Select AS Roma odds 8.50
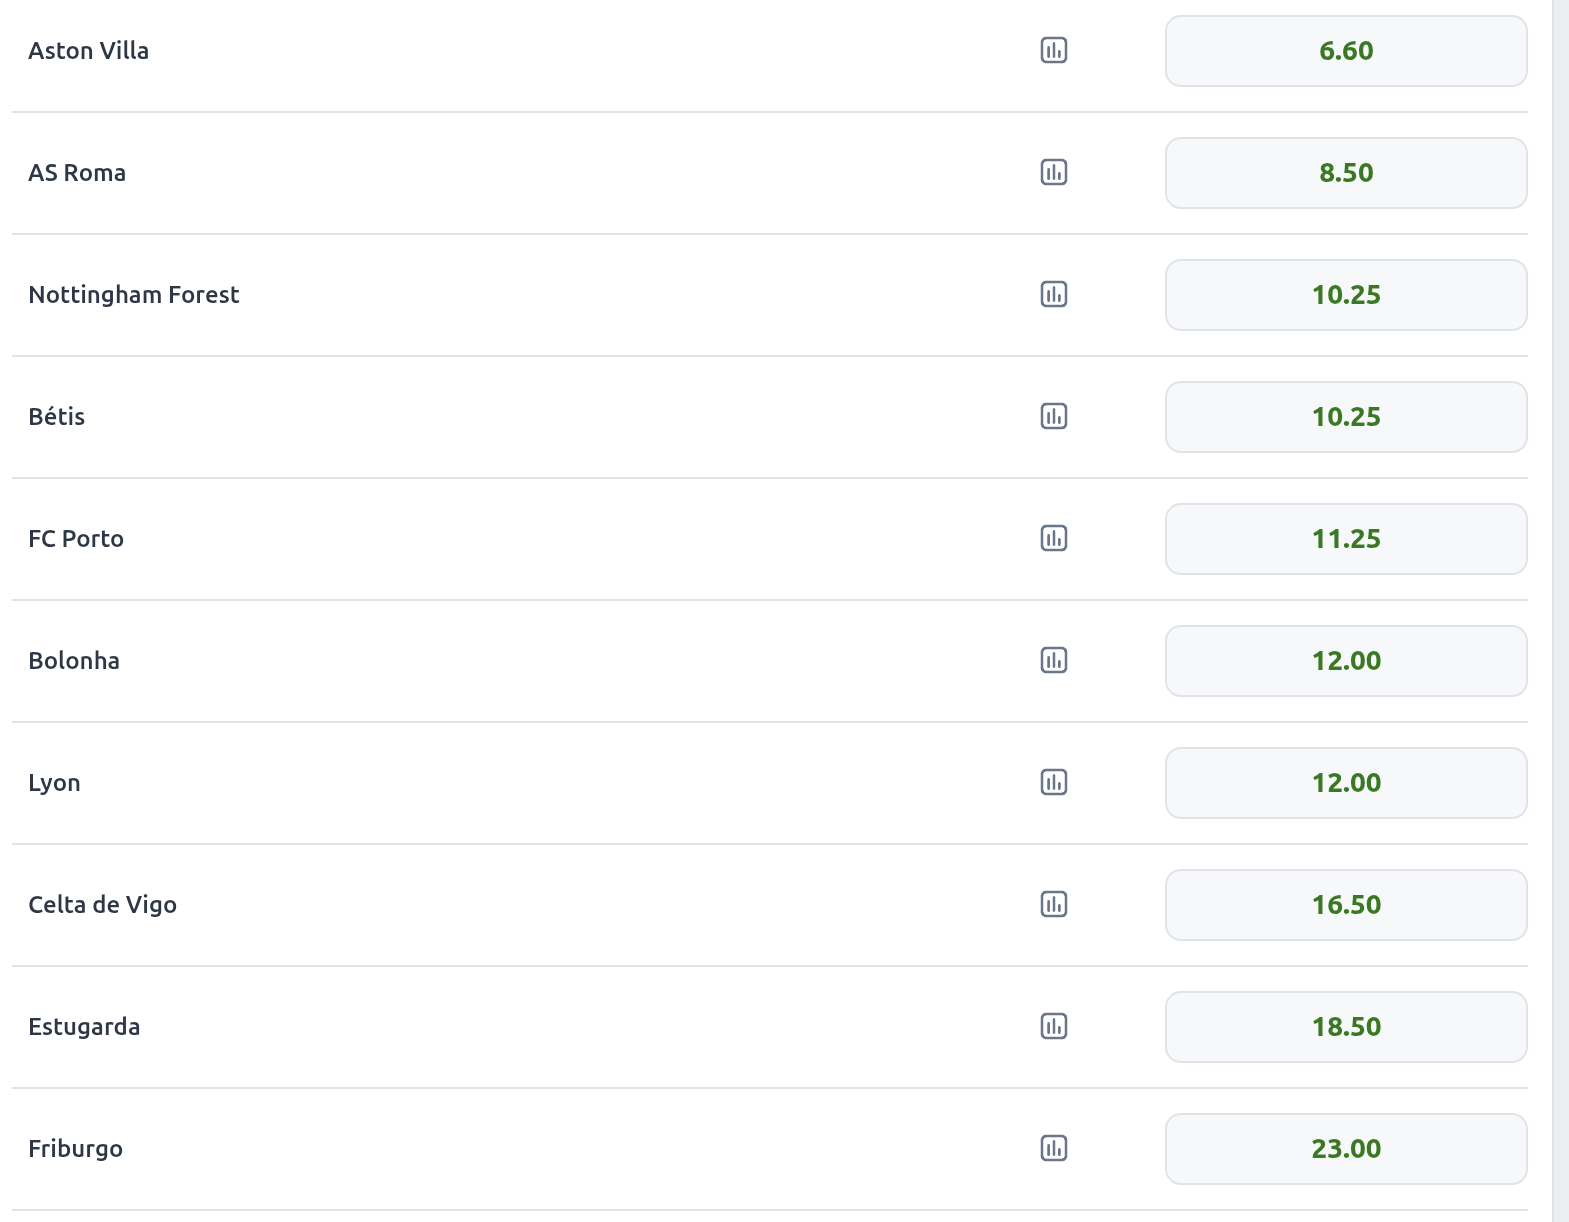 click(x=1346, y=173)
